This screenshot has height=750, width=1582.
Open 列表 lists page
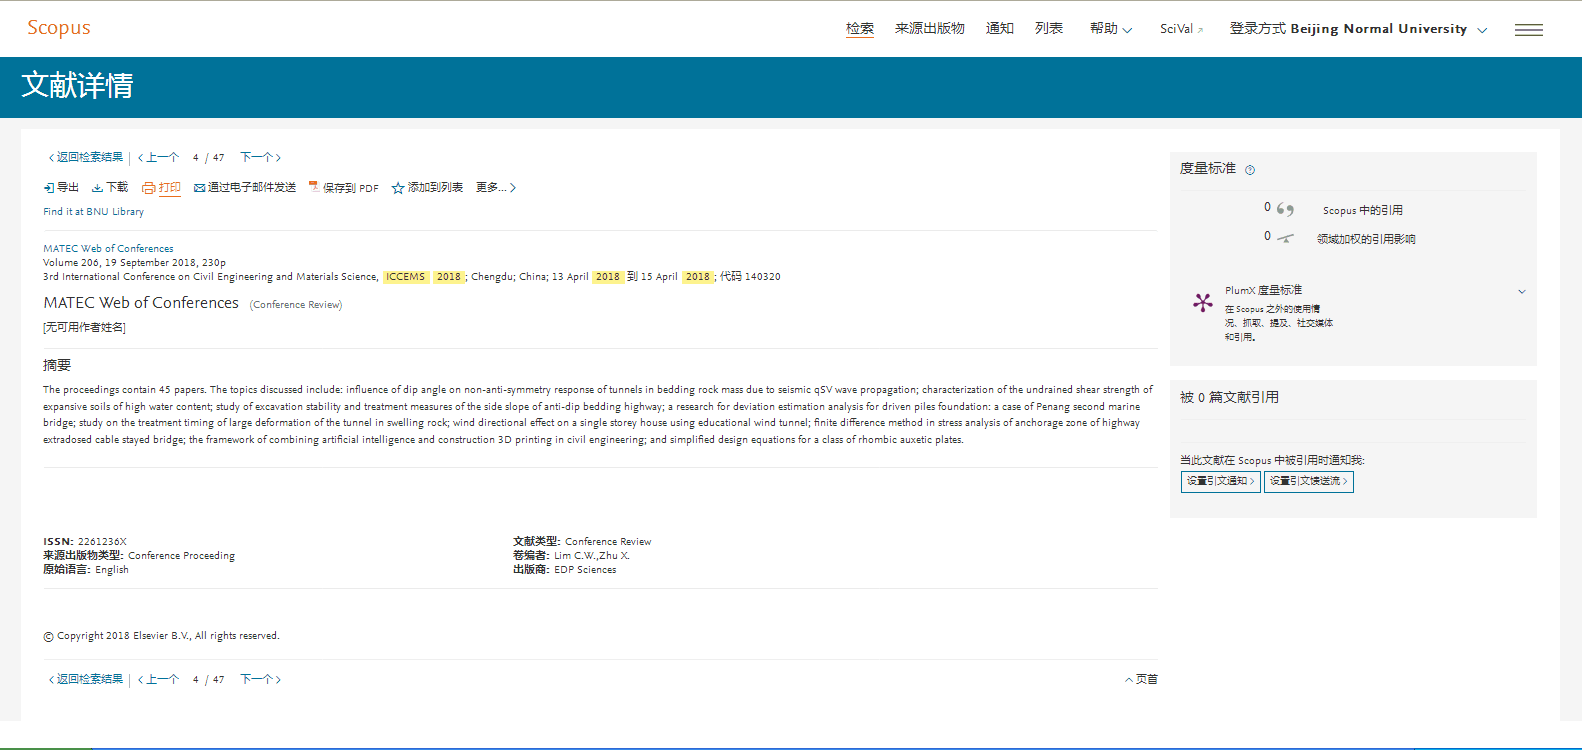tap(1049, 29)
